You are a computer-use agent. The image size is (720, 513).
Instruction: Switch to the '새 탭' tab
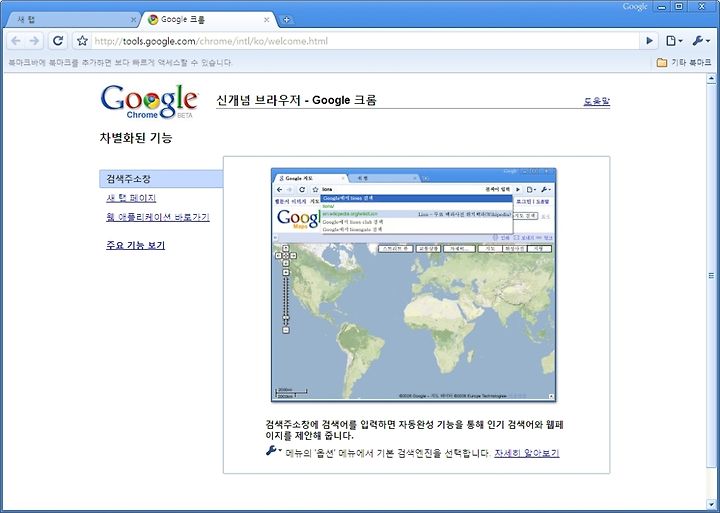pyautogui.click(x=71, y=20)
